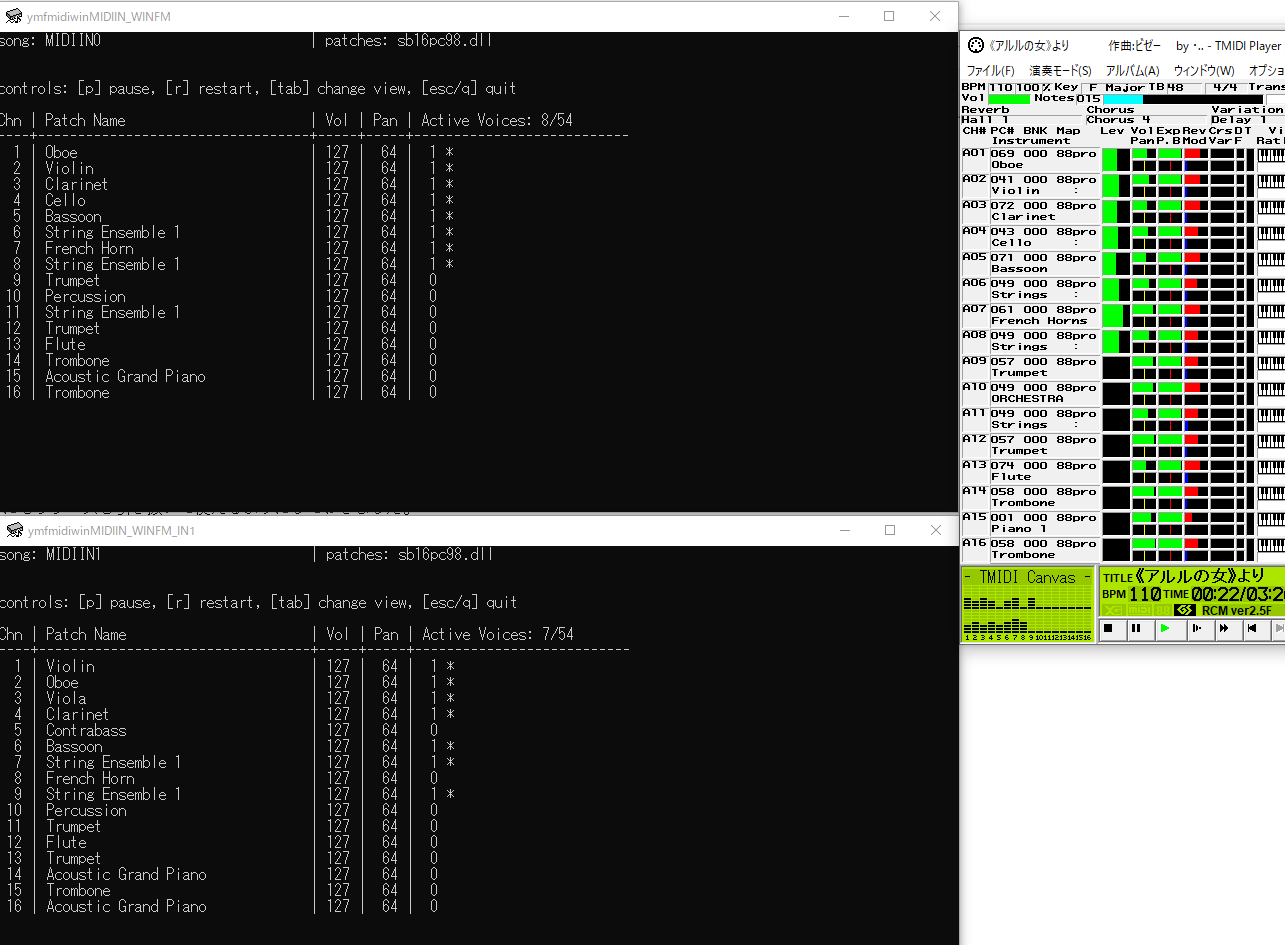Click the GS logo indicator
Viewport: 1285px width, 945px height.
click(x=1184, y=609)
